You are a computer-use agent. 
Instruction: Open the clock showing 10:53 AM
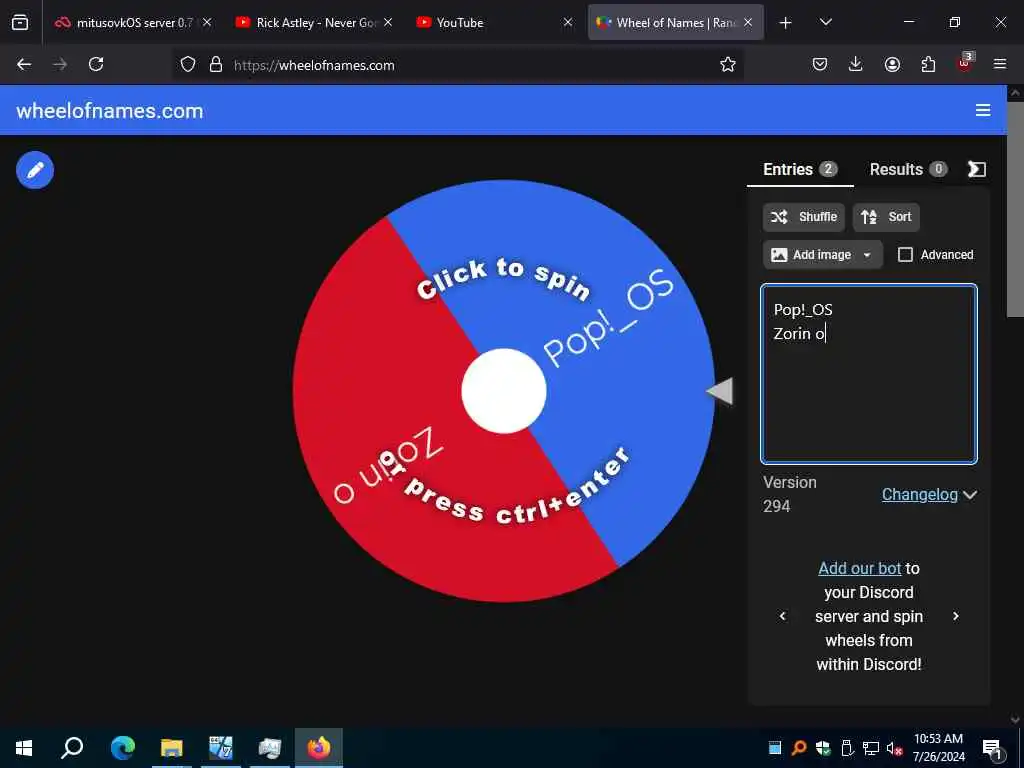click(x=938, y=748)
